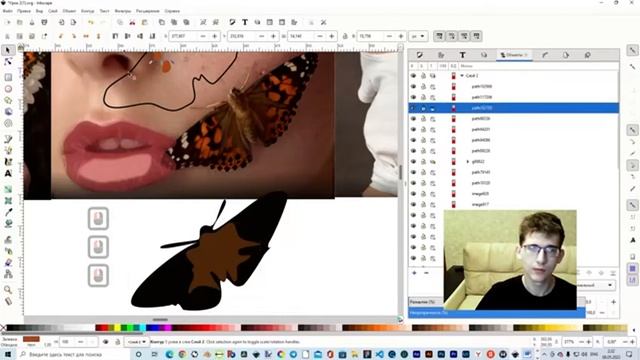
Task: Toggle lock on the highlighted path row
Action: click(x=423, y=108)
